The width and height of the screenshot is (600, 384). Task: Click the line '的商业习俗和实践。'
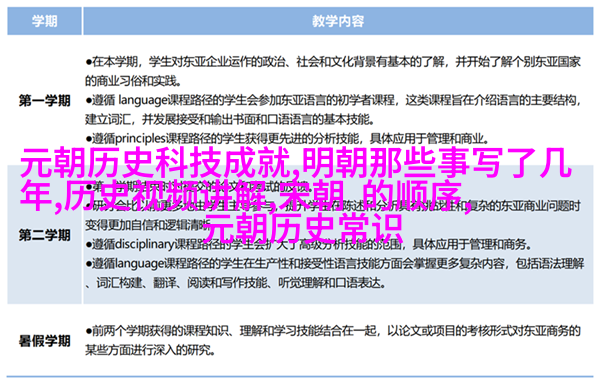133,81
